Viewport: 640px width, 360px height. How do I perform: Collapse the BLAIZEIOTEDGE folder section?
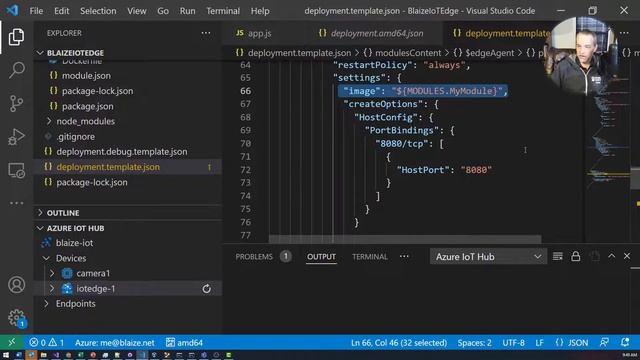[x=40, y=53]
